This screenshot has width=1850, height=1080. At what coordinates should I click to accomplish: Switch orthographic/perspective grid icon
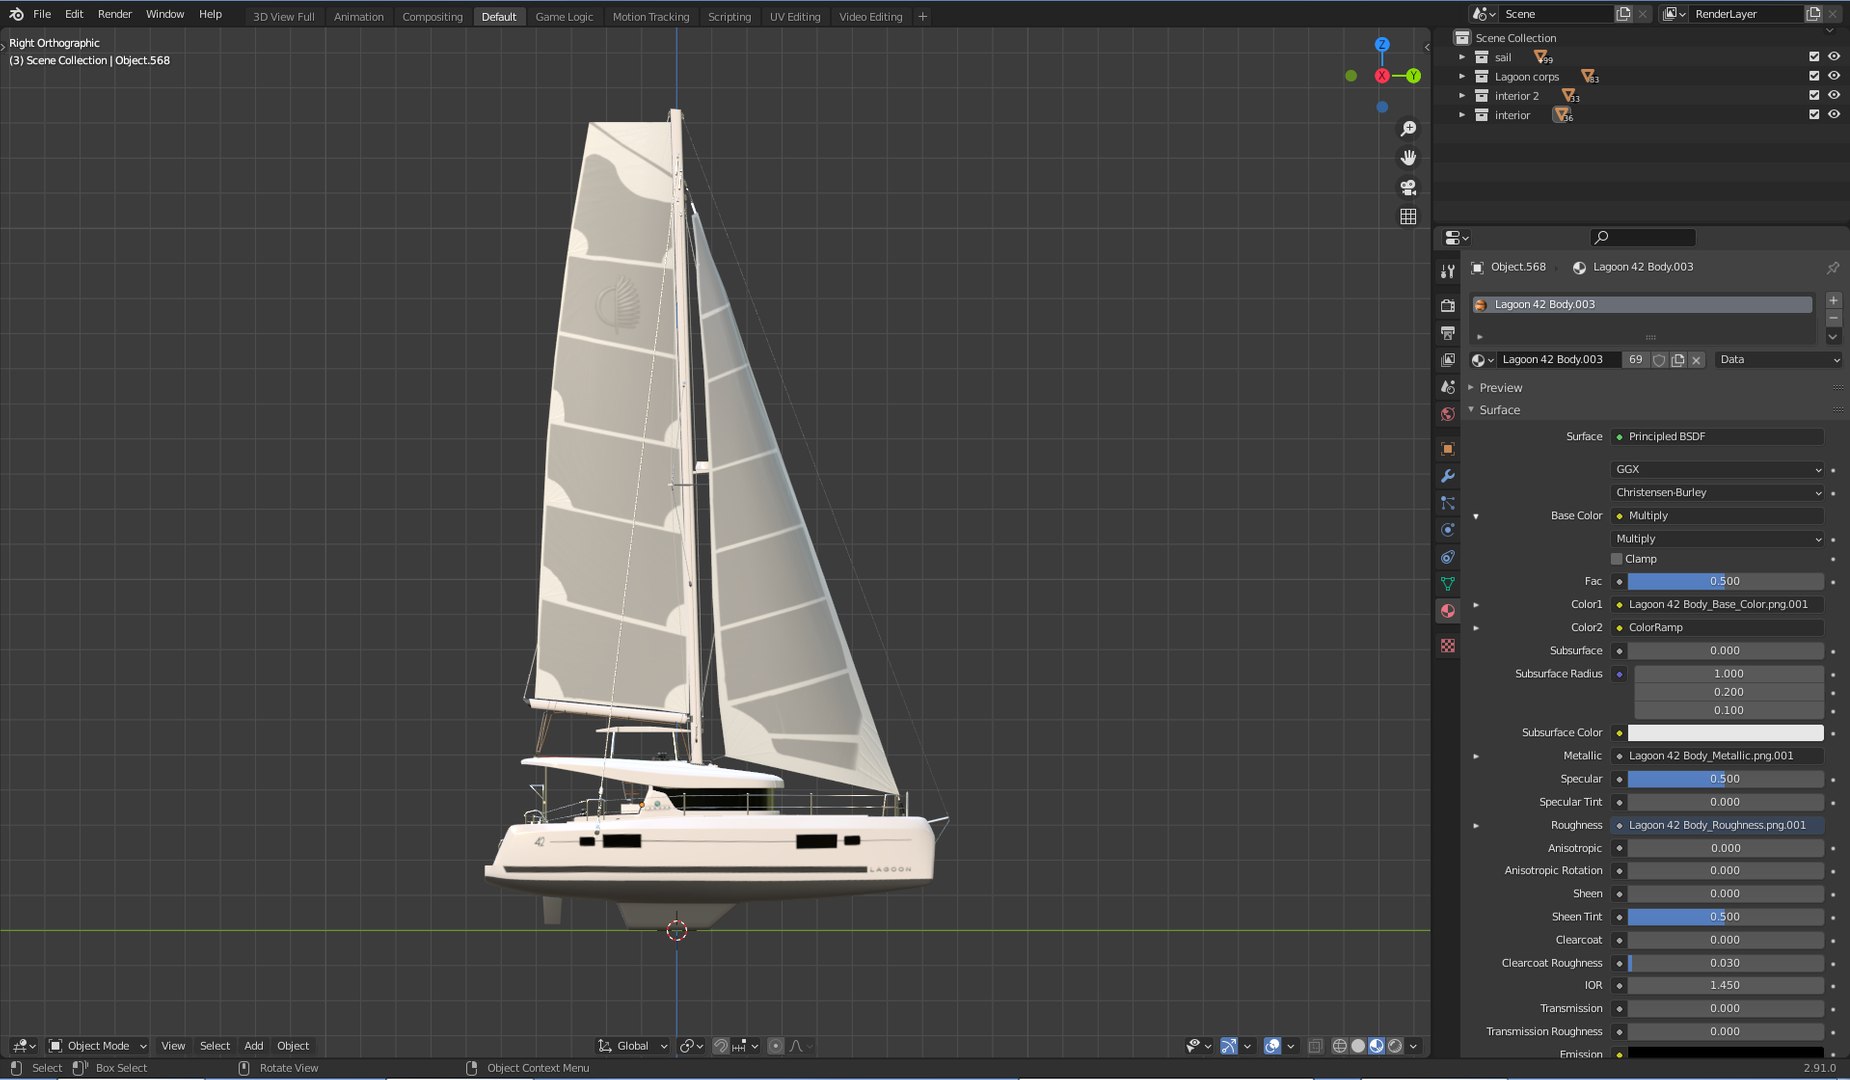tap(1408, 216)
